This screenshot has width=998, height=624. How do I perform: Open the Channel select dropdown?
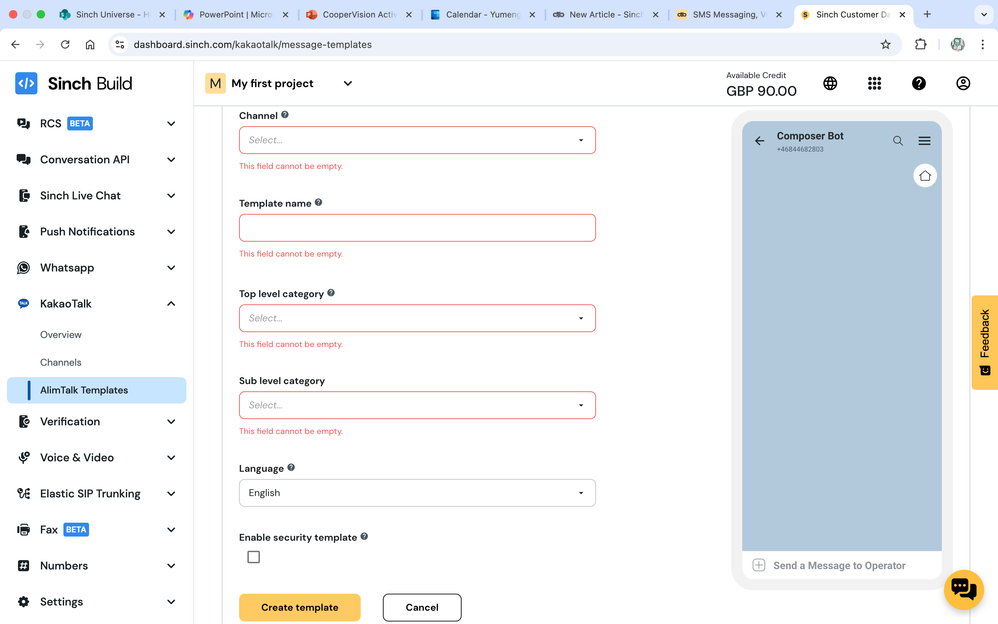[x=418, y=140]
